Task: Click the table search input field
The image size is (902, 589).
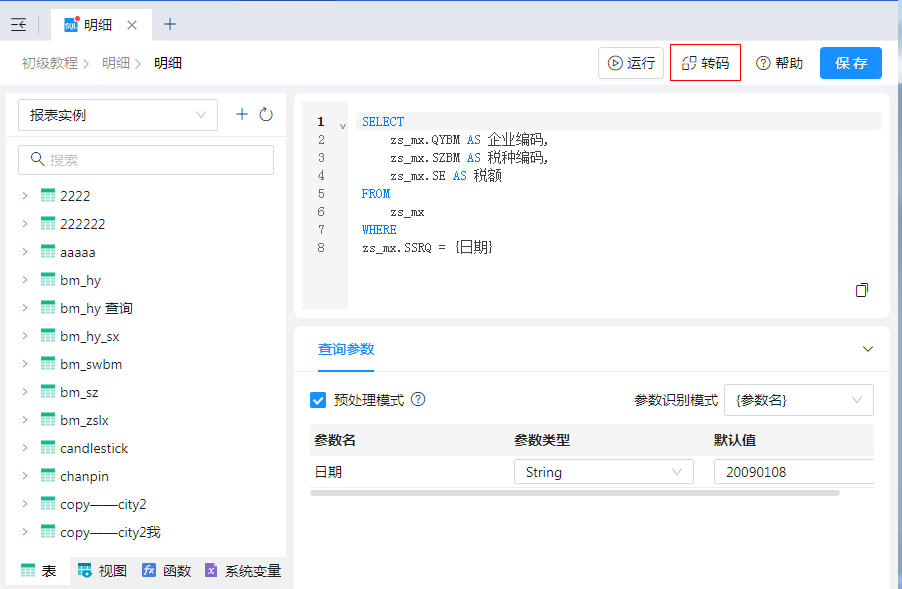Action: click(x=146, y=160)
